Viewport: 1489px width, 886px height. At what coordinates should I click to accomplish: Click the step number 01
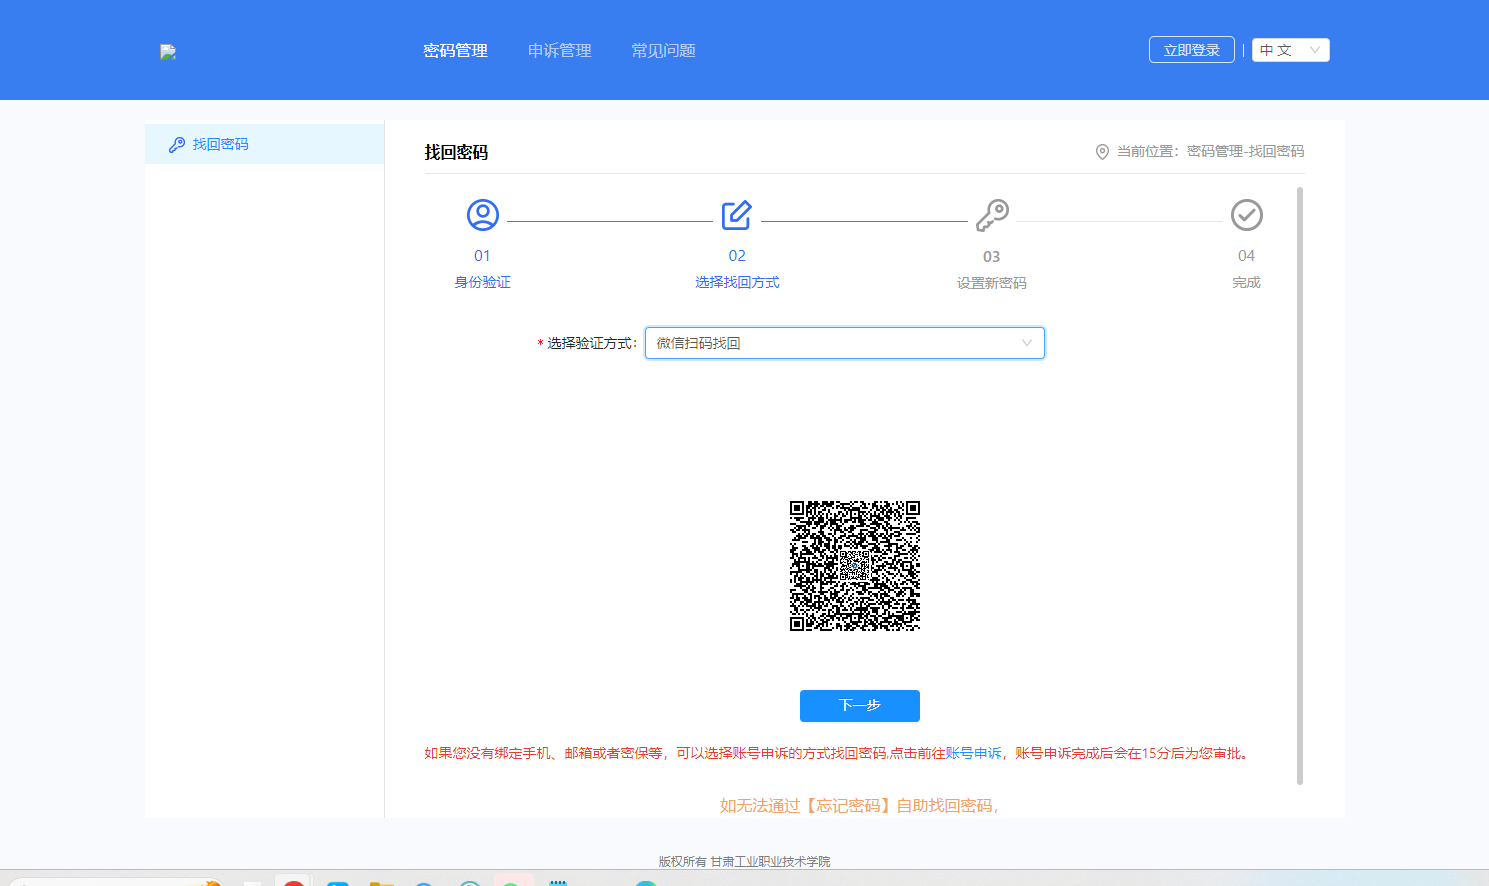482,256
